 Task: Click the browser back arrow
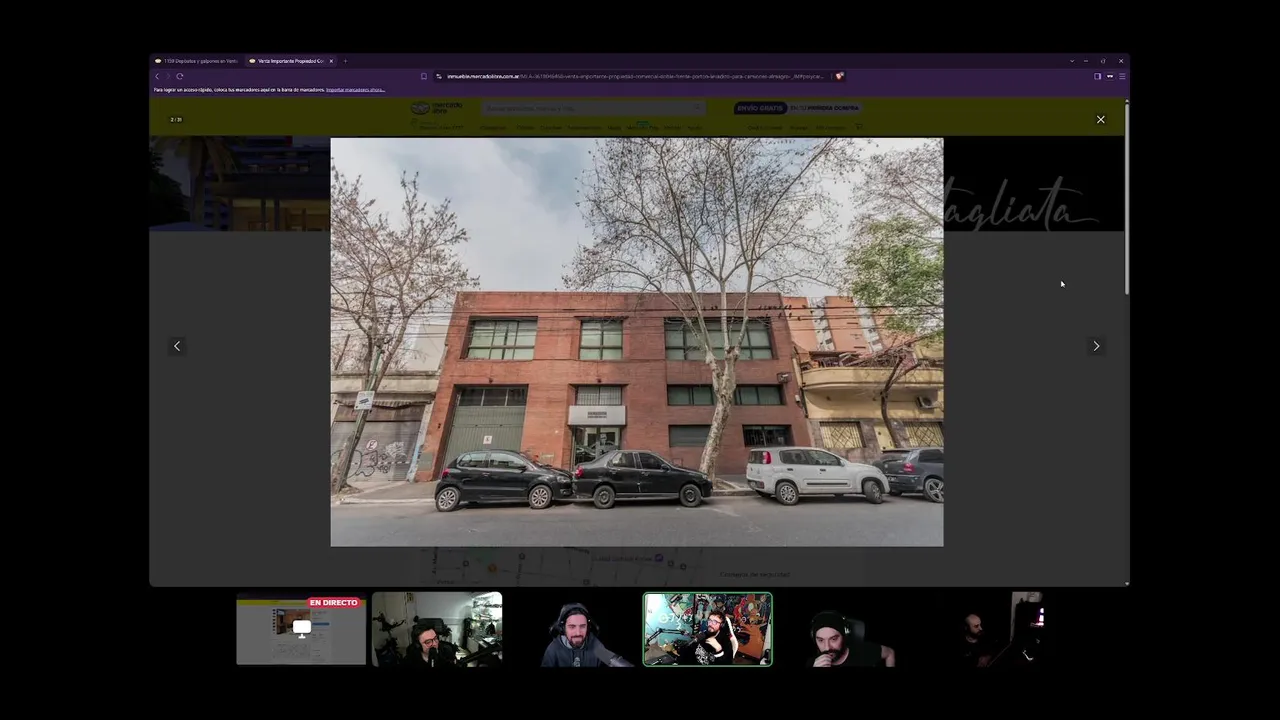[x=157, y=76]
